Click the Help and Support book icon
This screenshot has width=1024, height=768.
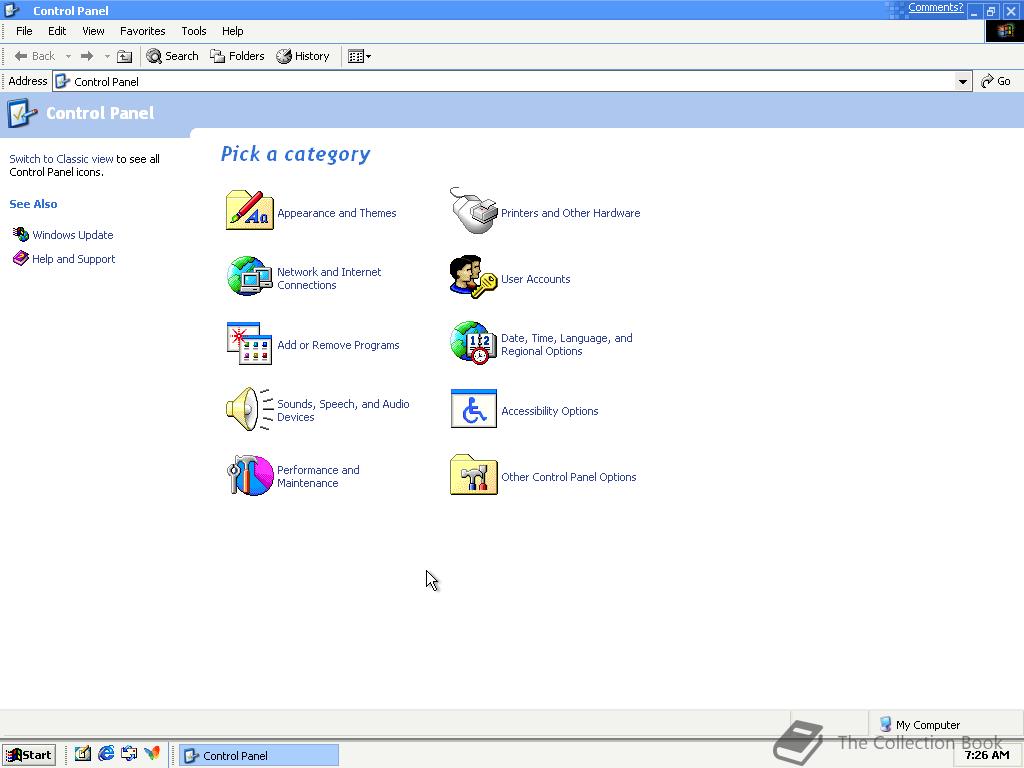21,258
